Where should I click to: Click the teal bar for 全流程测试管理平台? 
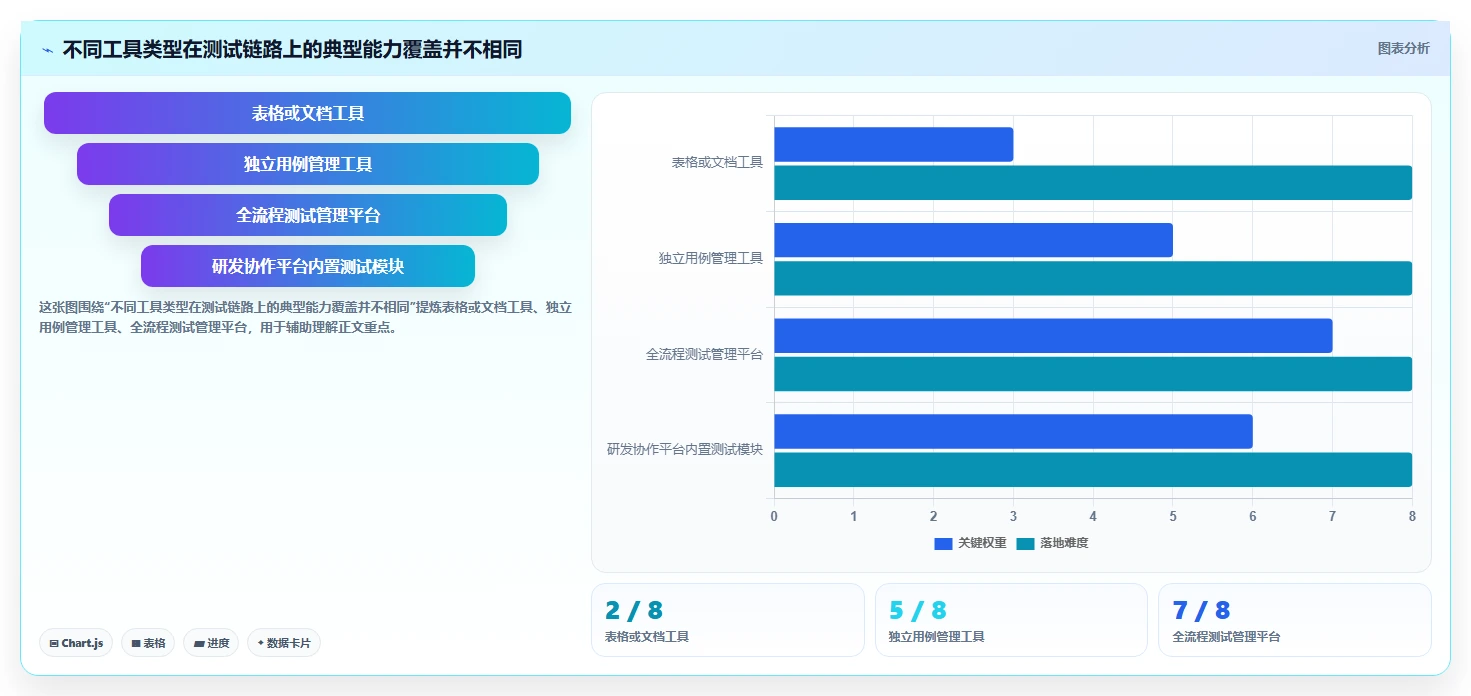click(x=1093, y=374)
